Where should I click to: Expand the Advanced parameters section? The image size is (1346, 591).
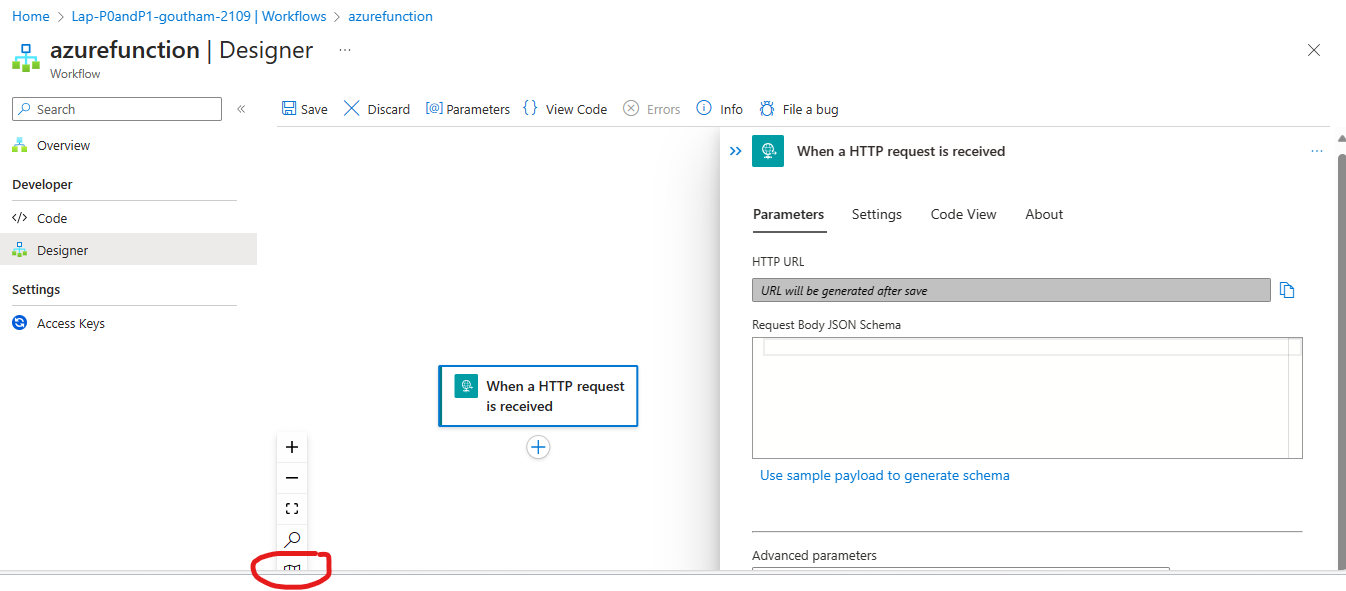815,555
